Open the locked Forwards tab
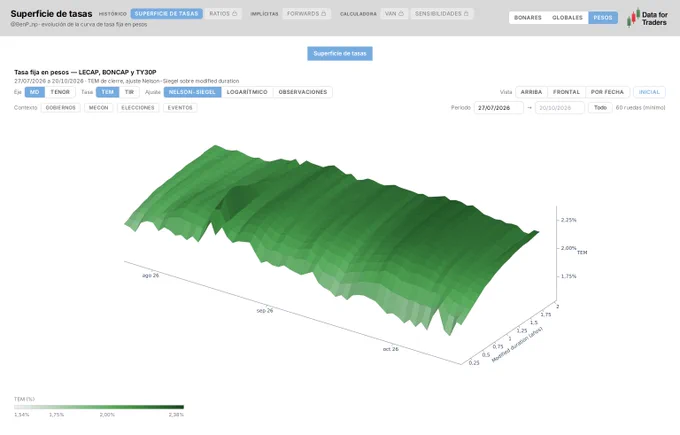The height and width of the screenshot is (435, 680). (307, 14)
